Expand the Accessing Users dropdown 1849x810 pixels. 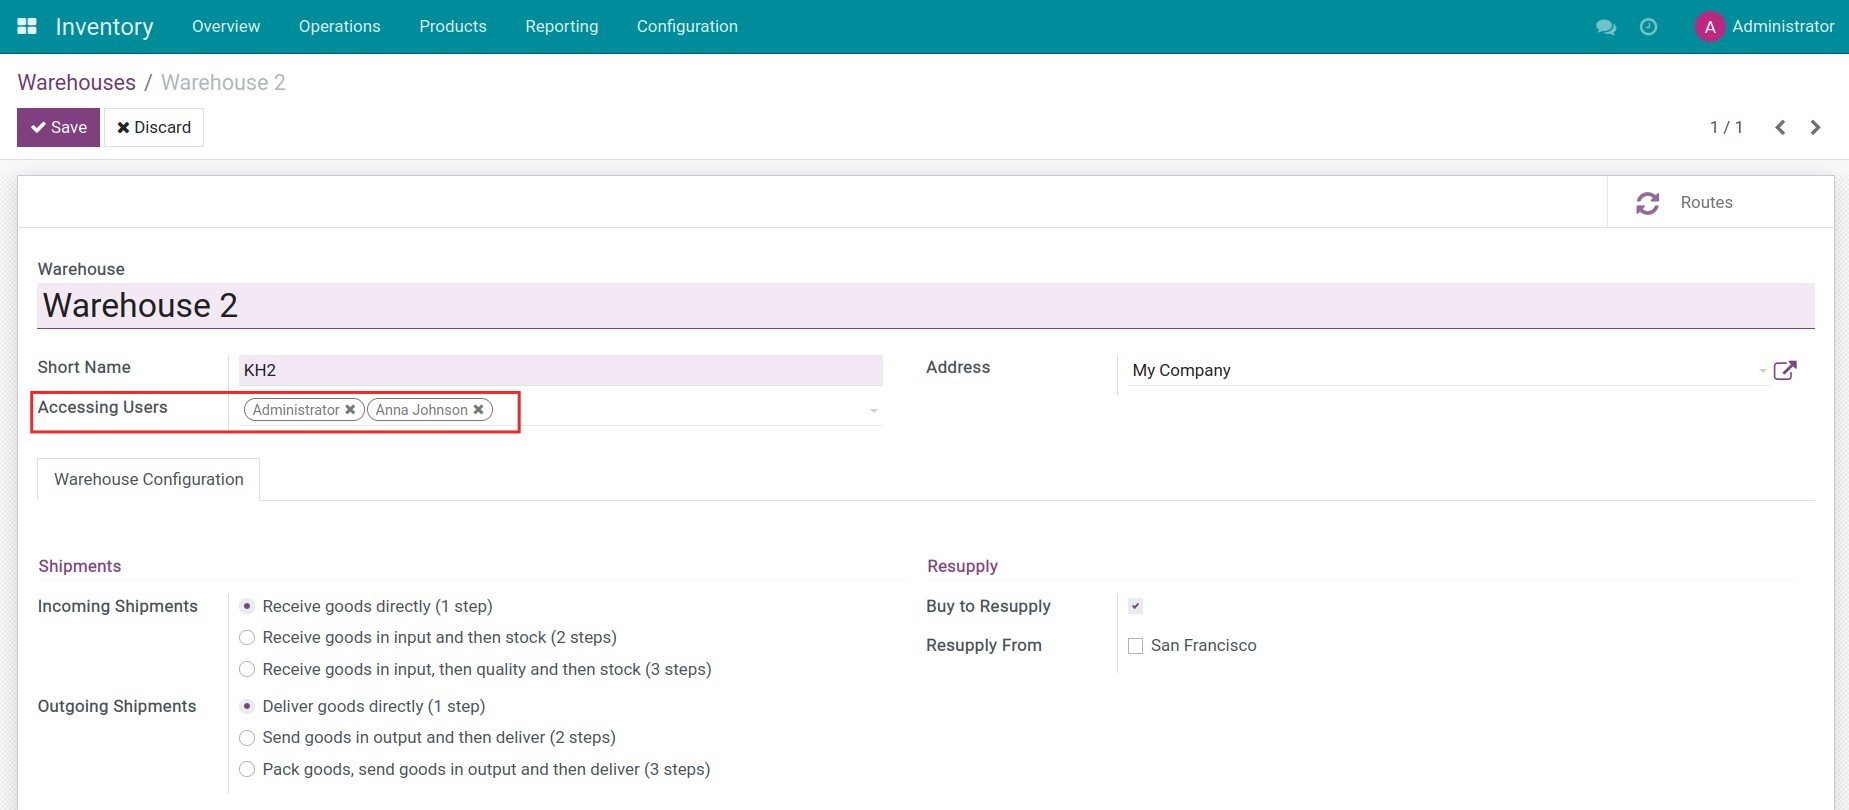pos(873,411)
